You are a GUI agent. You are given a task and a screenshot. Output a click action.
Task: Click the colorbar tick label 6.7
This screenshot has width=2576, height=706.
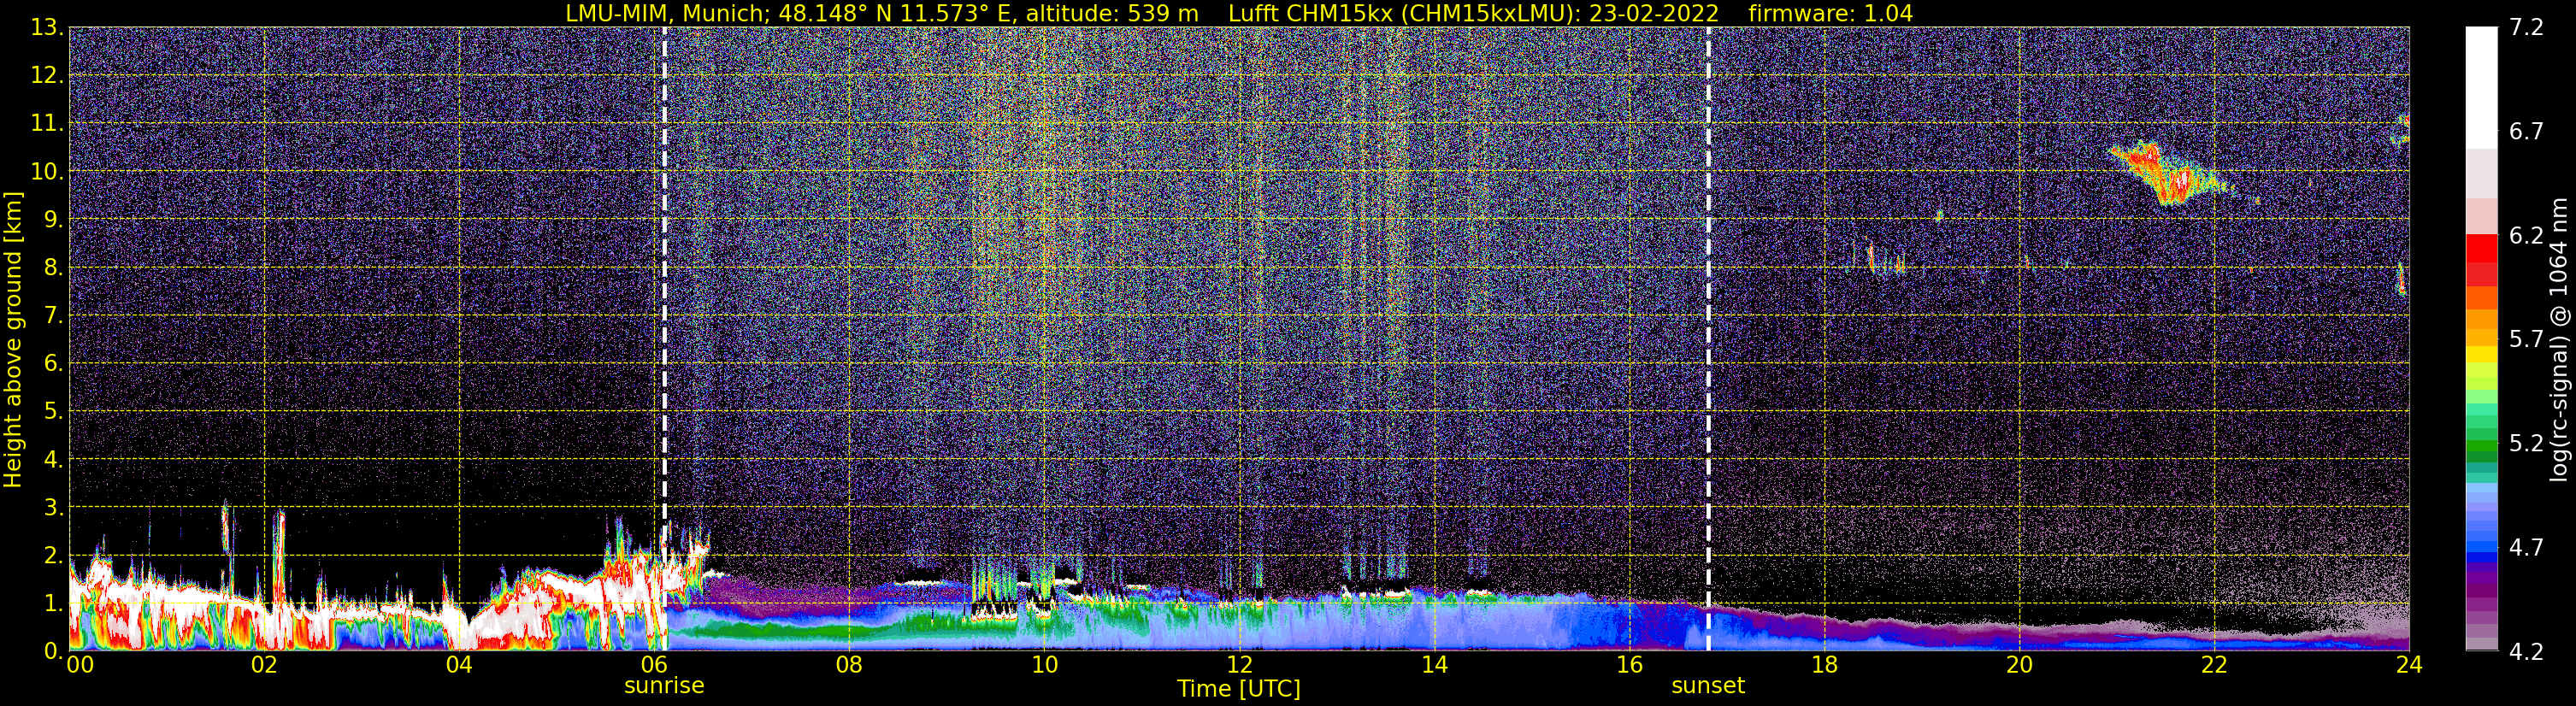coord(2526,131)
